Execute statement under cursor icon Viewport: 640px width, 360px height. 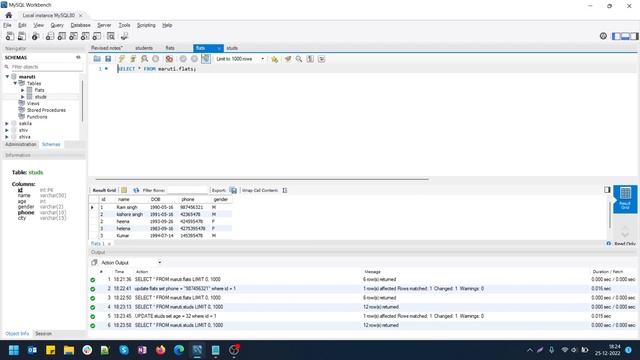point(133,59)
